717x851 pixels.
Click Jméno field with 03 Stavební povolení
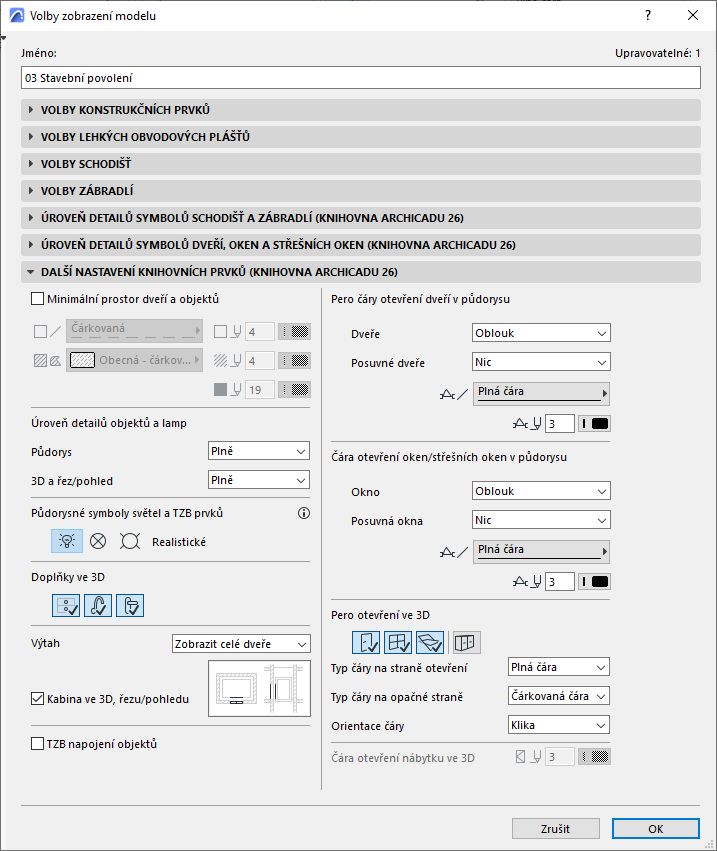(360, 78)
